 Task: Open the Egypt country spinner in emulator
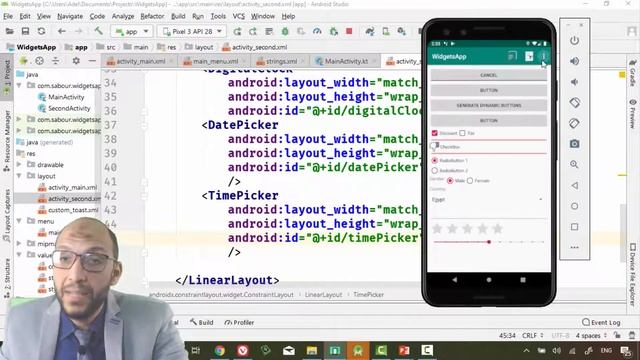488,199
